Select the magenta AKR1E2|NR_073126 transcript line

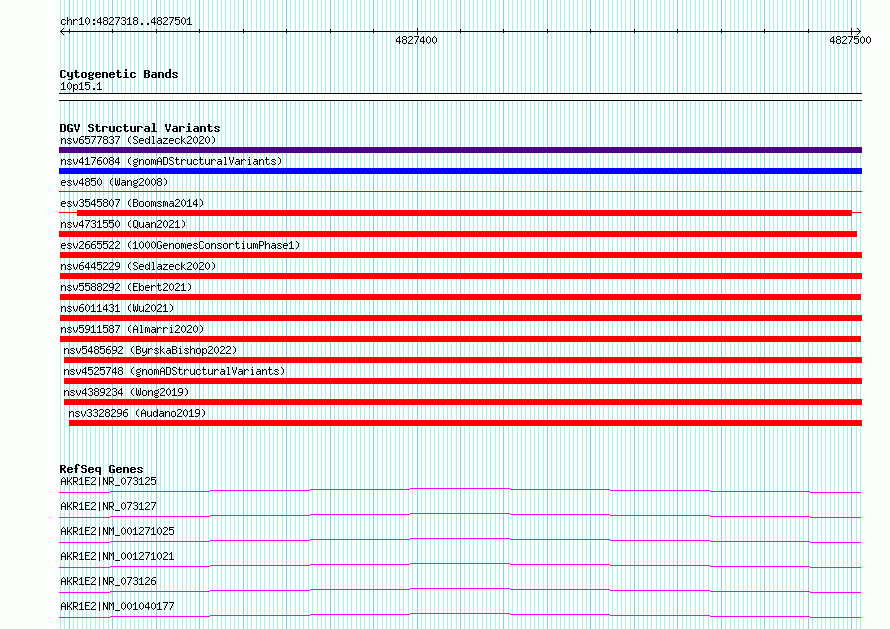[460, 590]
